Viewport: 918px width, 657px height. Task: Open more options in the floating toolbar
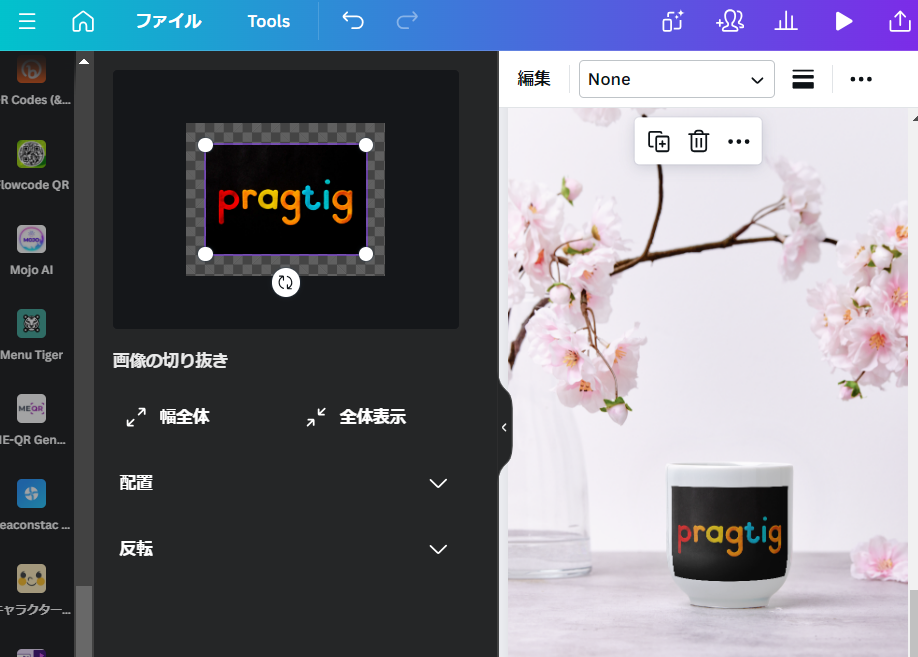click(738, 142)
